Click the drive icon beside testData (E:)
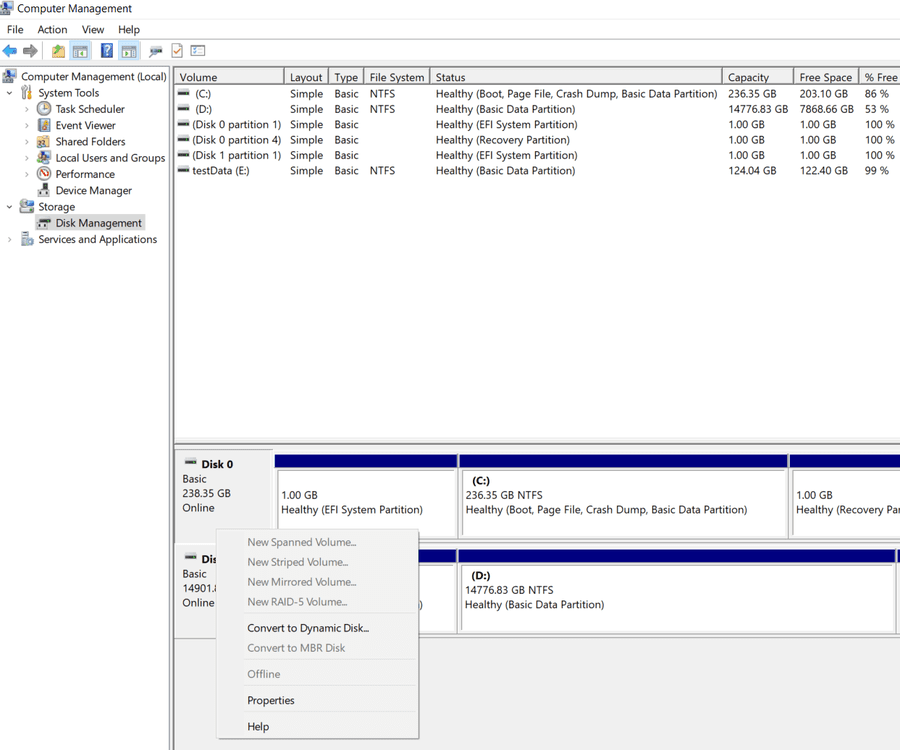This screenshot has height=750, width=900. tap(184, 170)
